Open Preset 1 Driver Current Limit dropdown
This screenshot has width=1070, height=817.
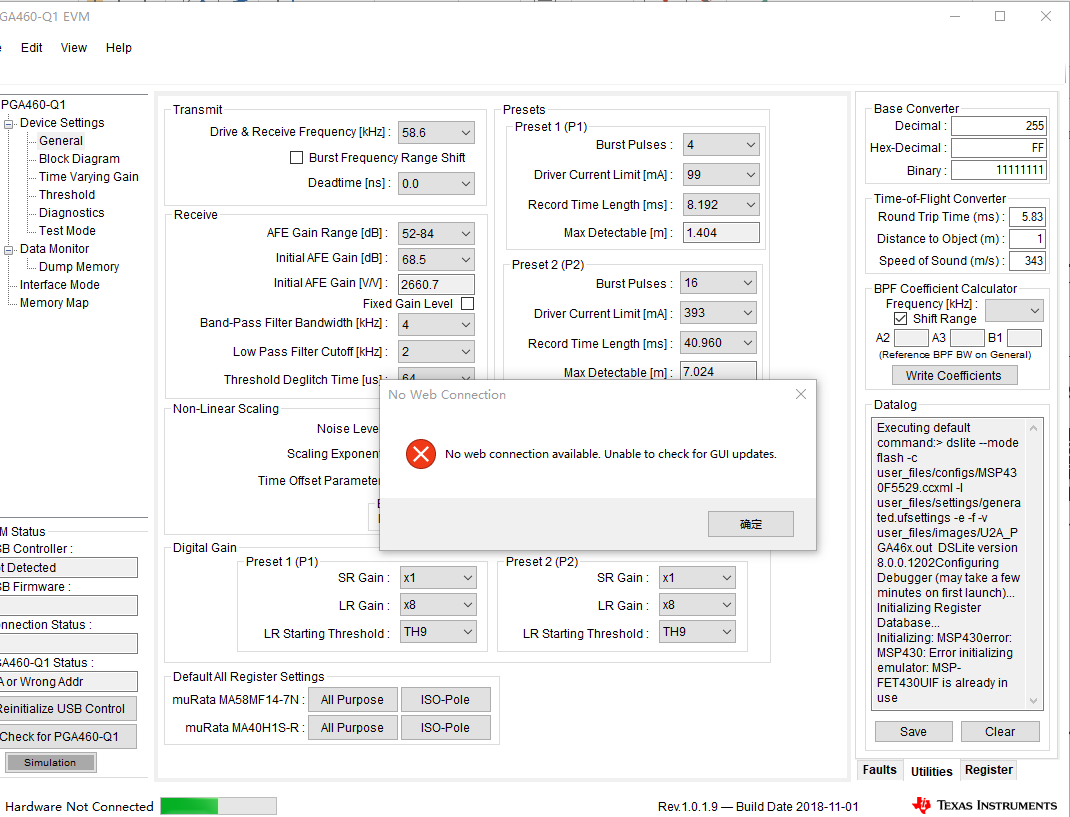coord(721,175)
